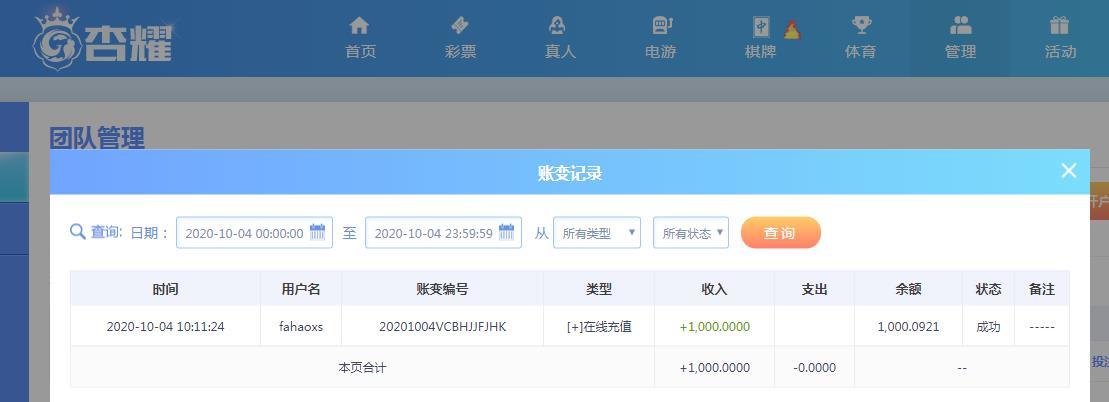This screenshot has height=402, width=1109.
Task: Click the 杏耀 logo
Action: click(x=103, y=38)
